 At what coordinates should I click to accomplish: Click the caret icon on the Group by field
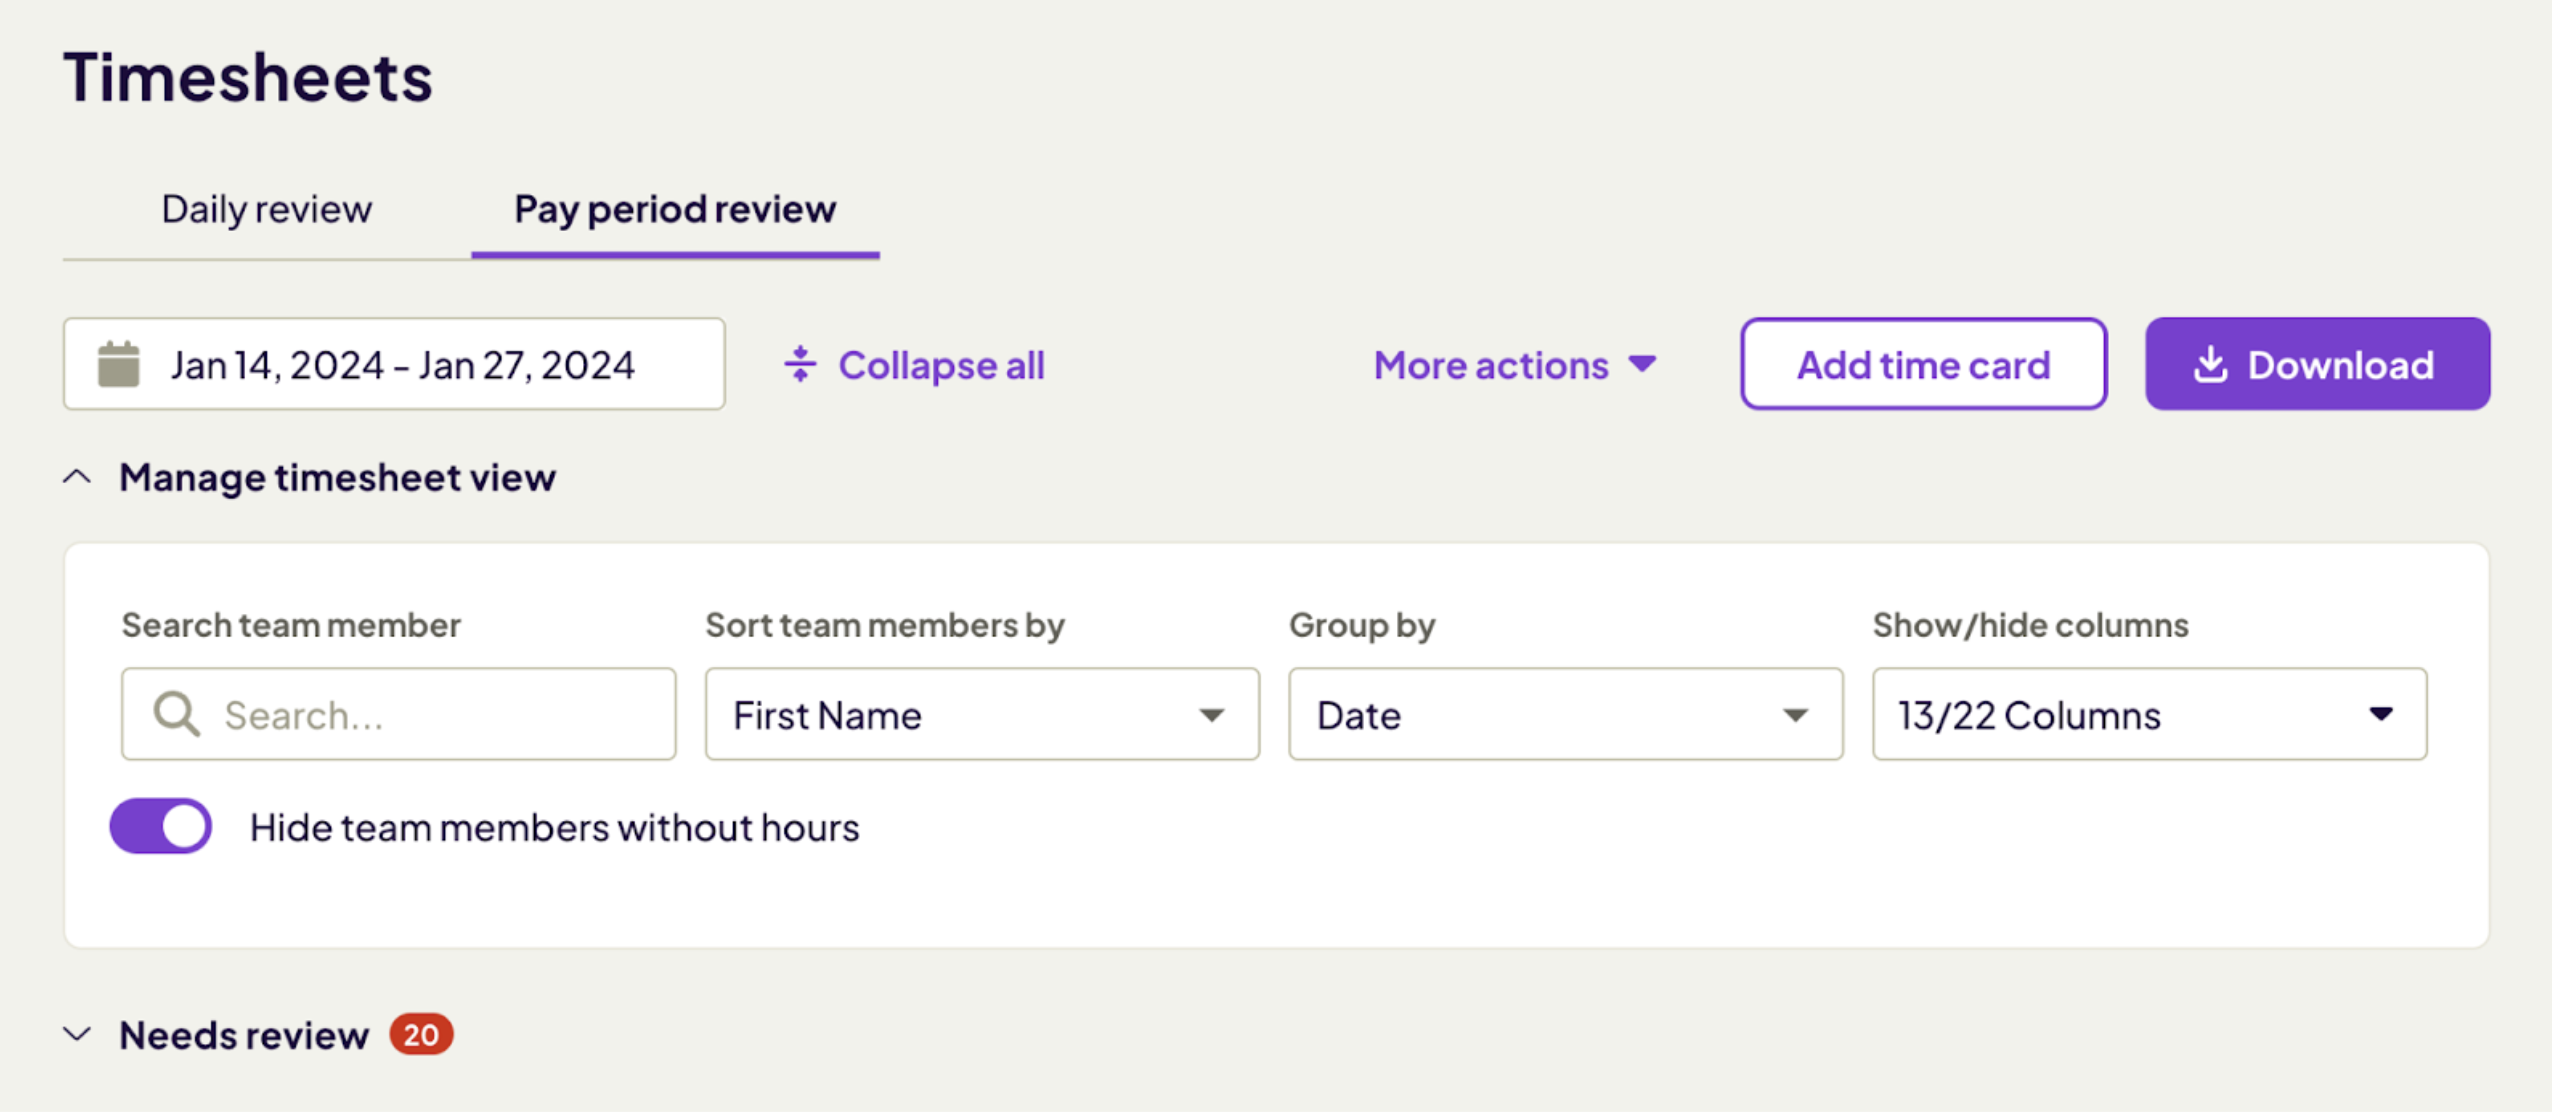point(1796,713)
